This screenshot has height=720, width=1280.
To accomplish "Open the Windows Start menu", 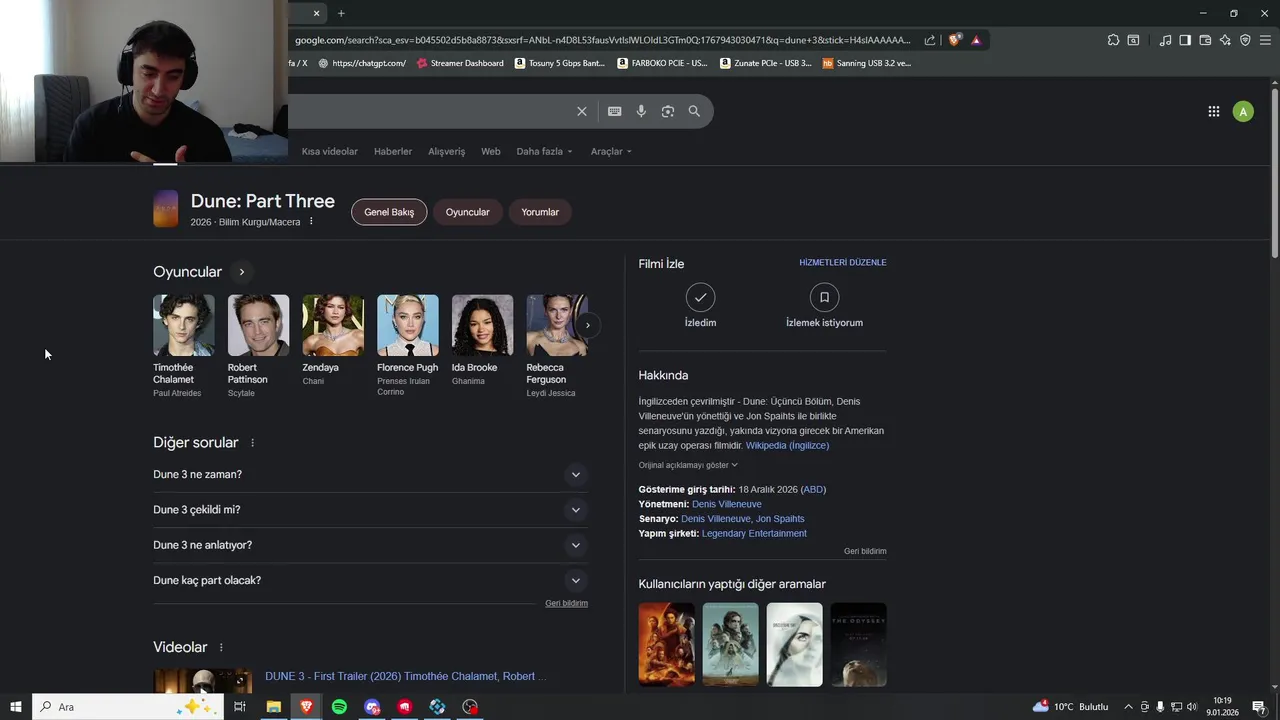I will point(15,707).
